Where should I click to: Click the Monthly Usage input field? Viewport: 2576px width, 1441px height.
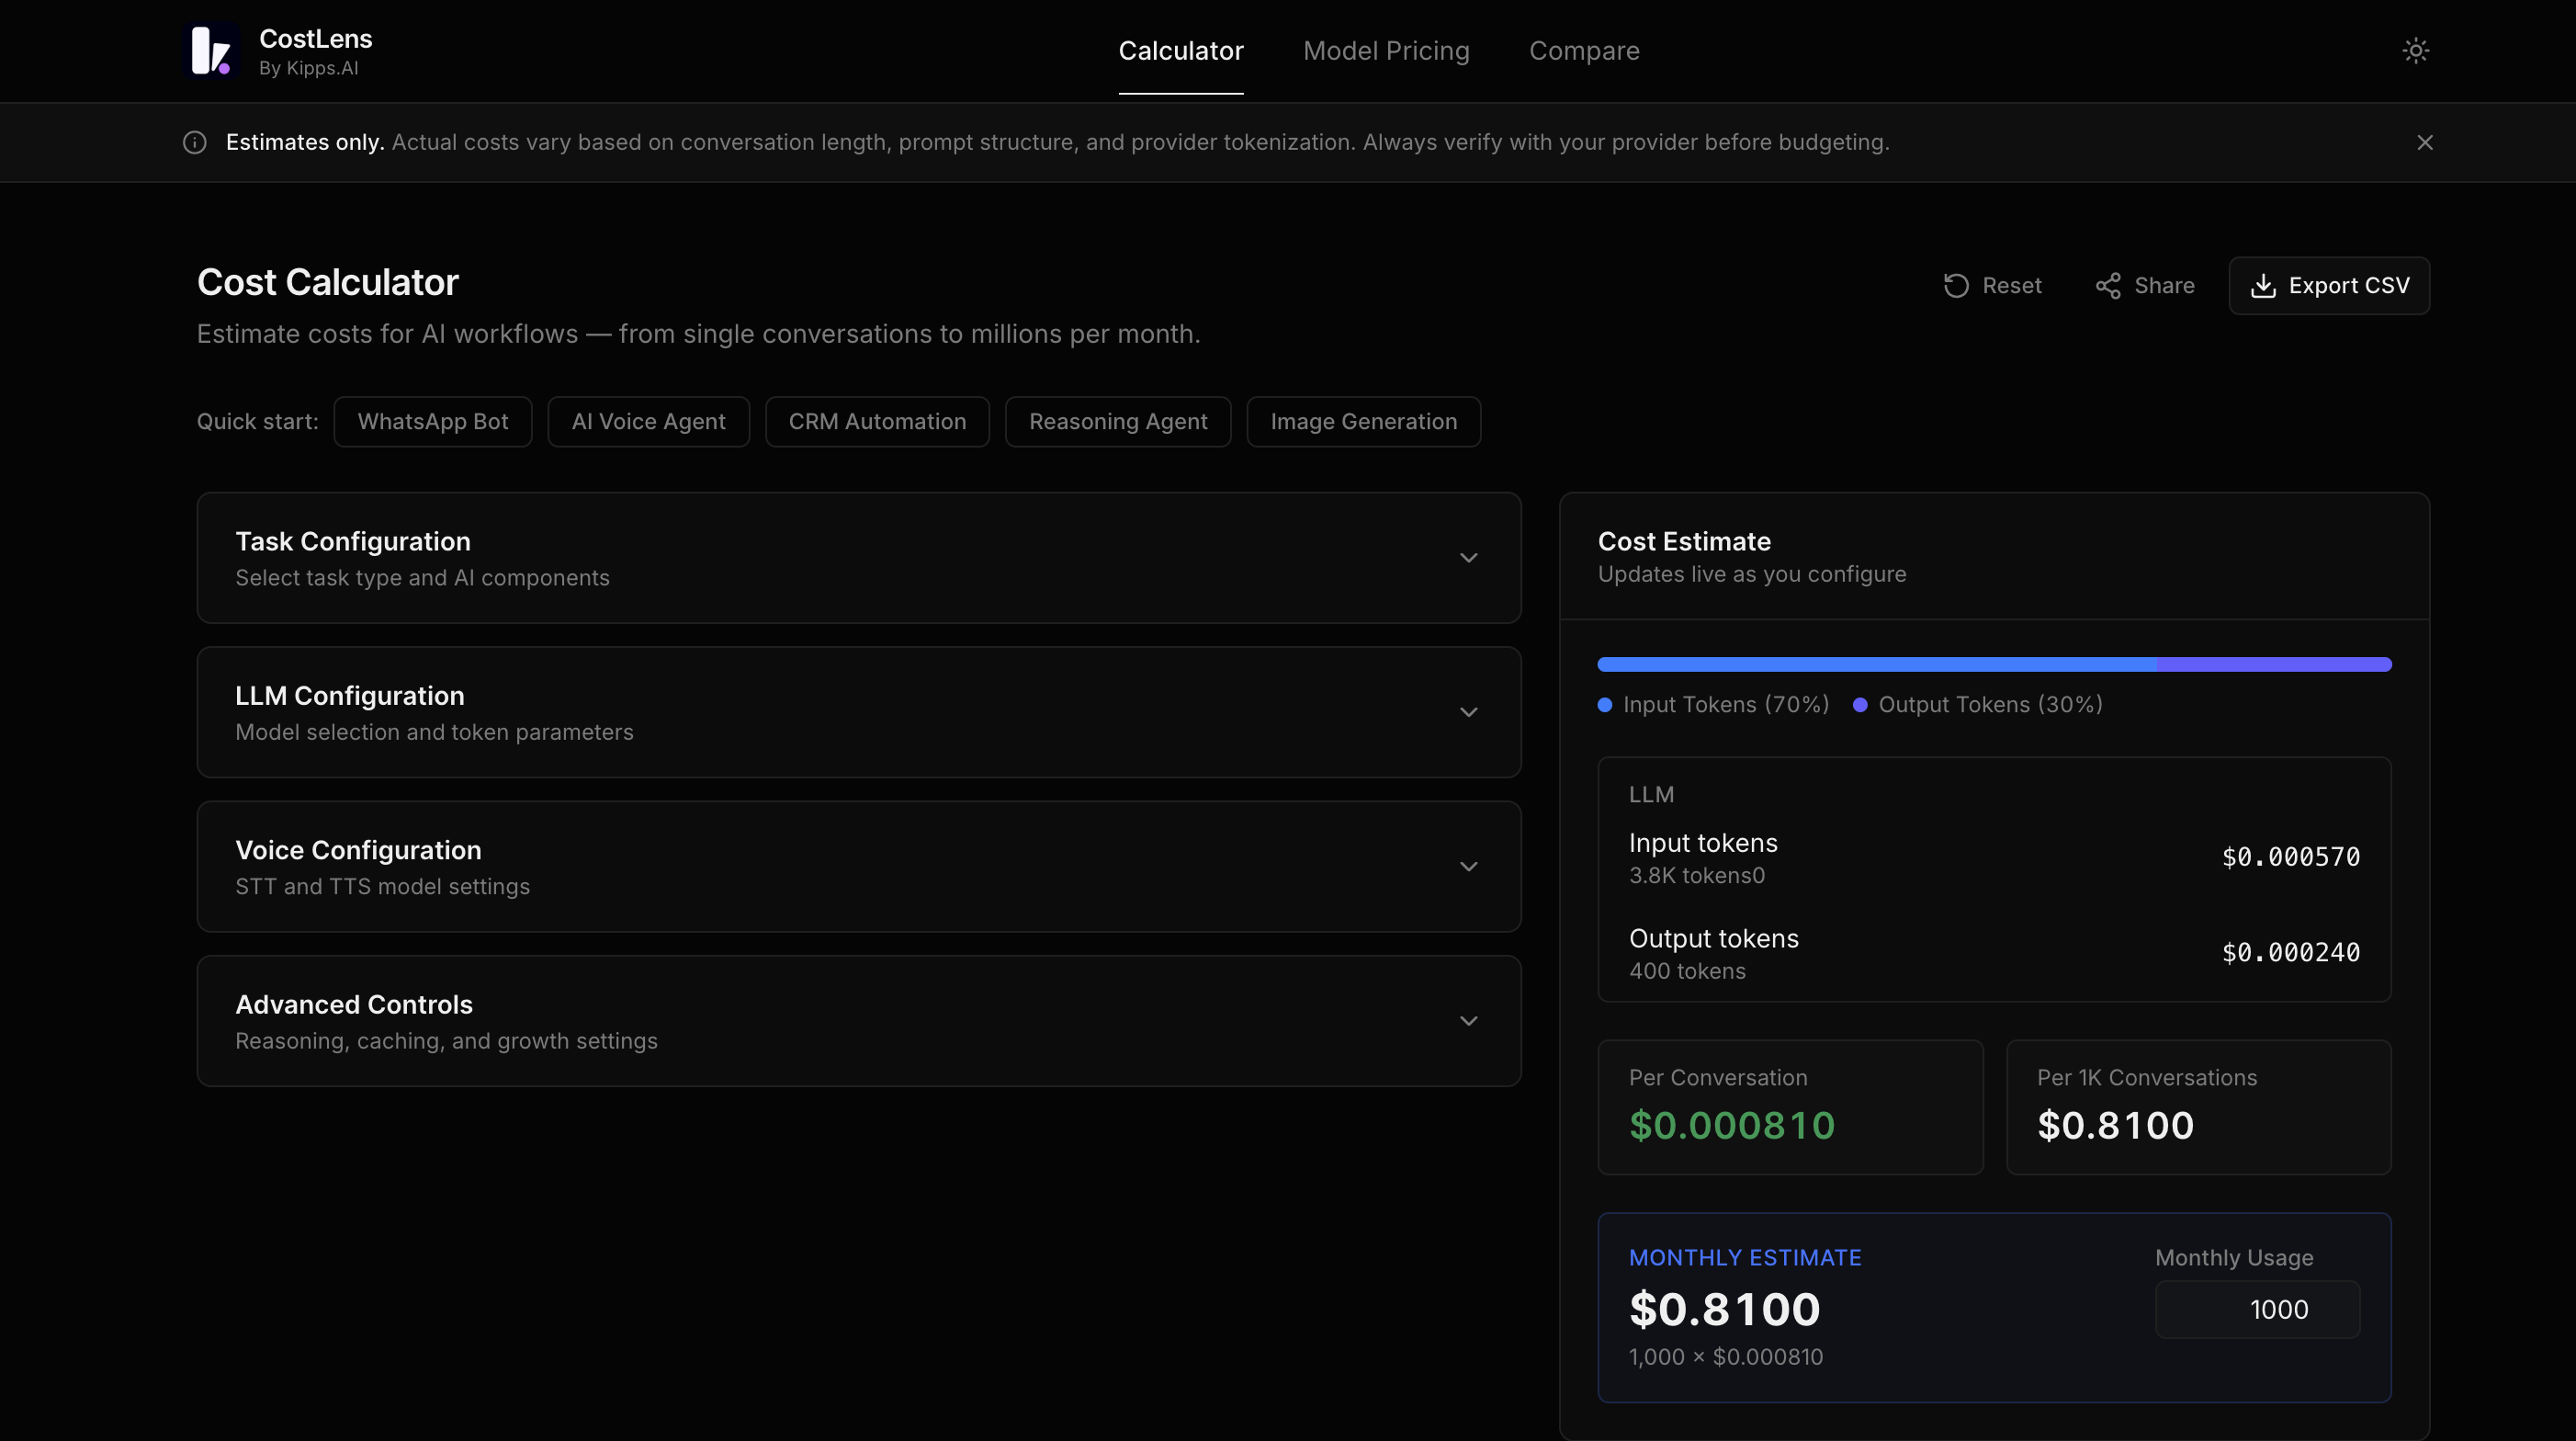[2257, 1310]
